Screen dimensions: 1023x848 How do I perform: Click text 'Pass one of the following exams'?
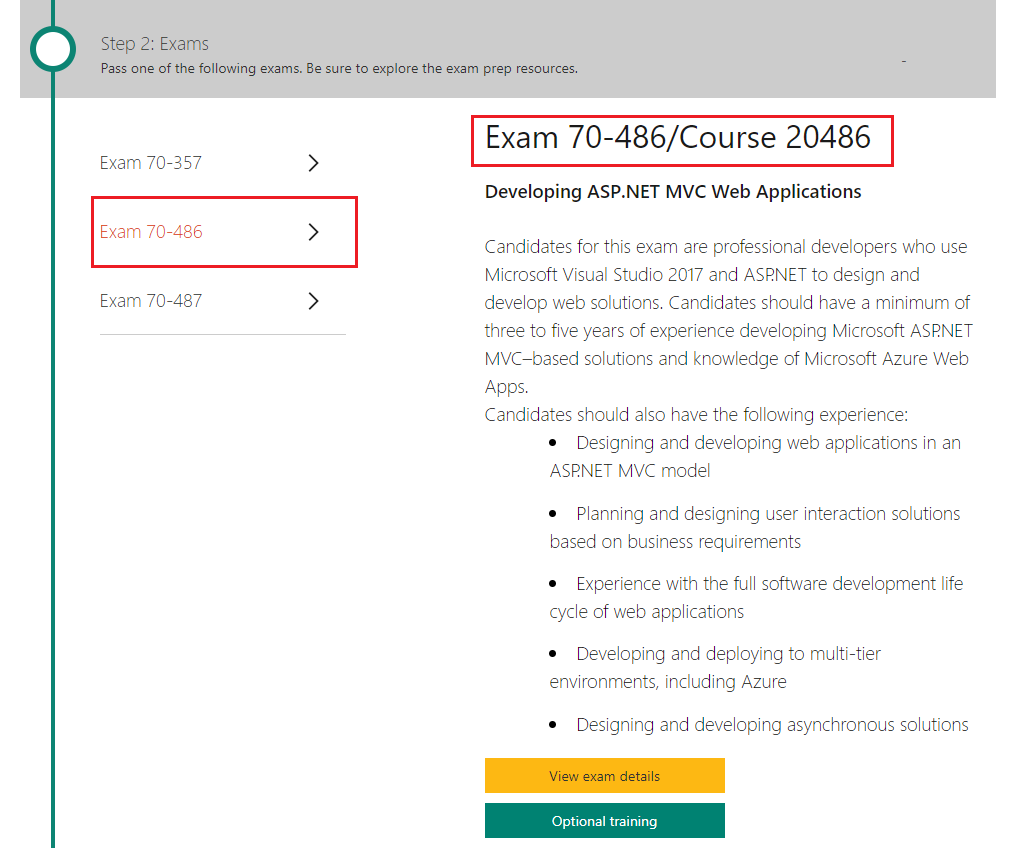[x=202, y=68]
